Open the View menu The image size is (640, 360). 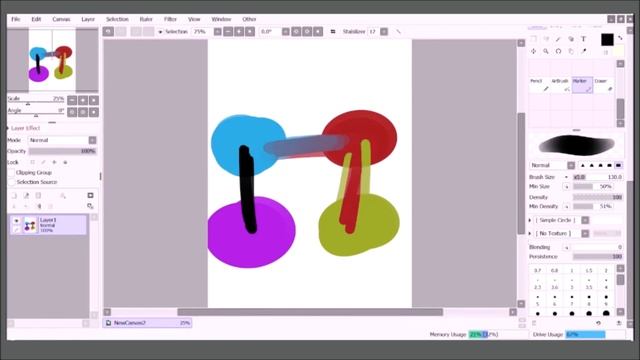[x=194, y=19]
